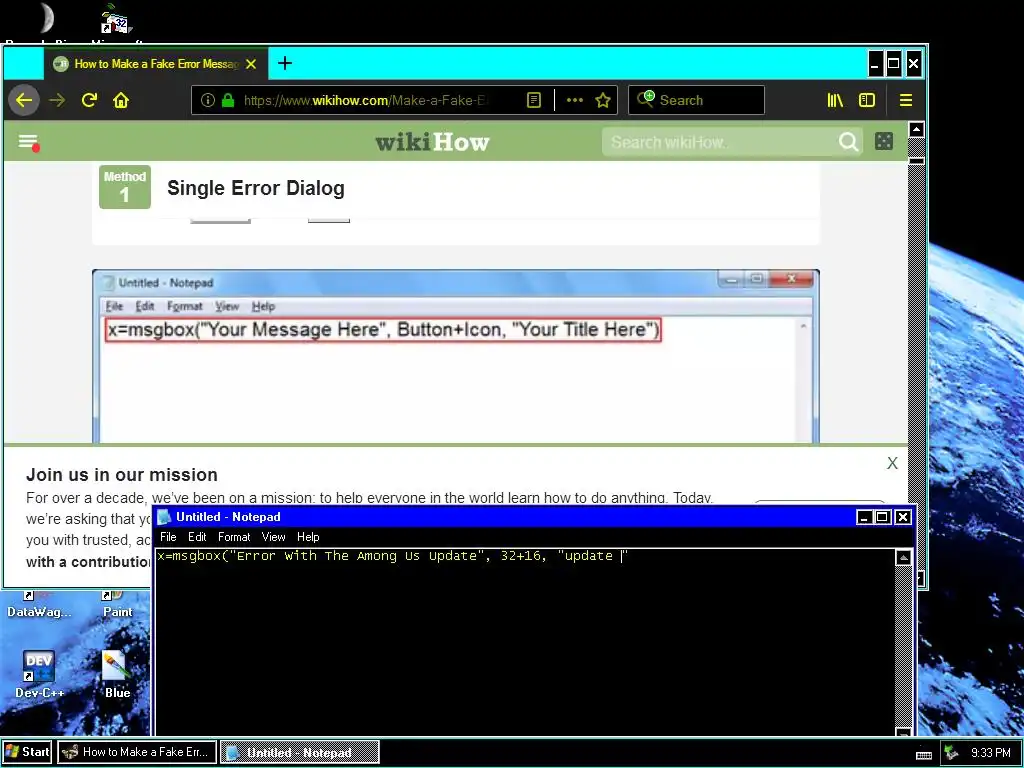The image size is (1024, 768).
Task: Click the browser forward arrow
Action: (x=57, y=101)
